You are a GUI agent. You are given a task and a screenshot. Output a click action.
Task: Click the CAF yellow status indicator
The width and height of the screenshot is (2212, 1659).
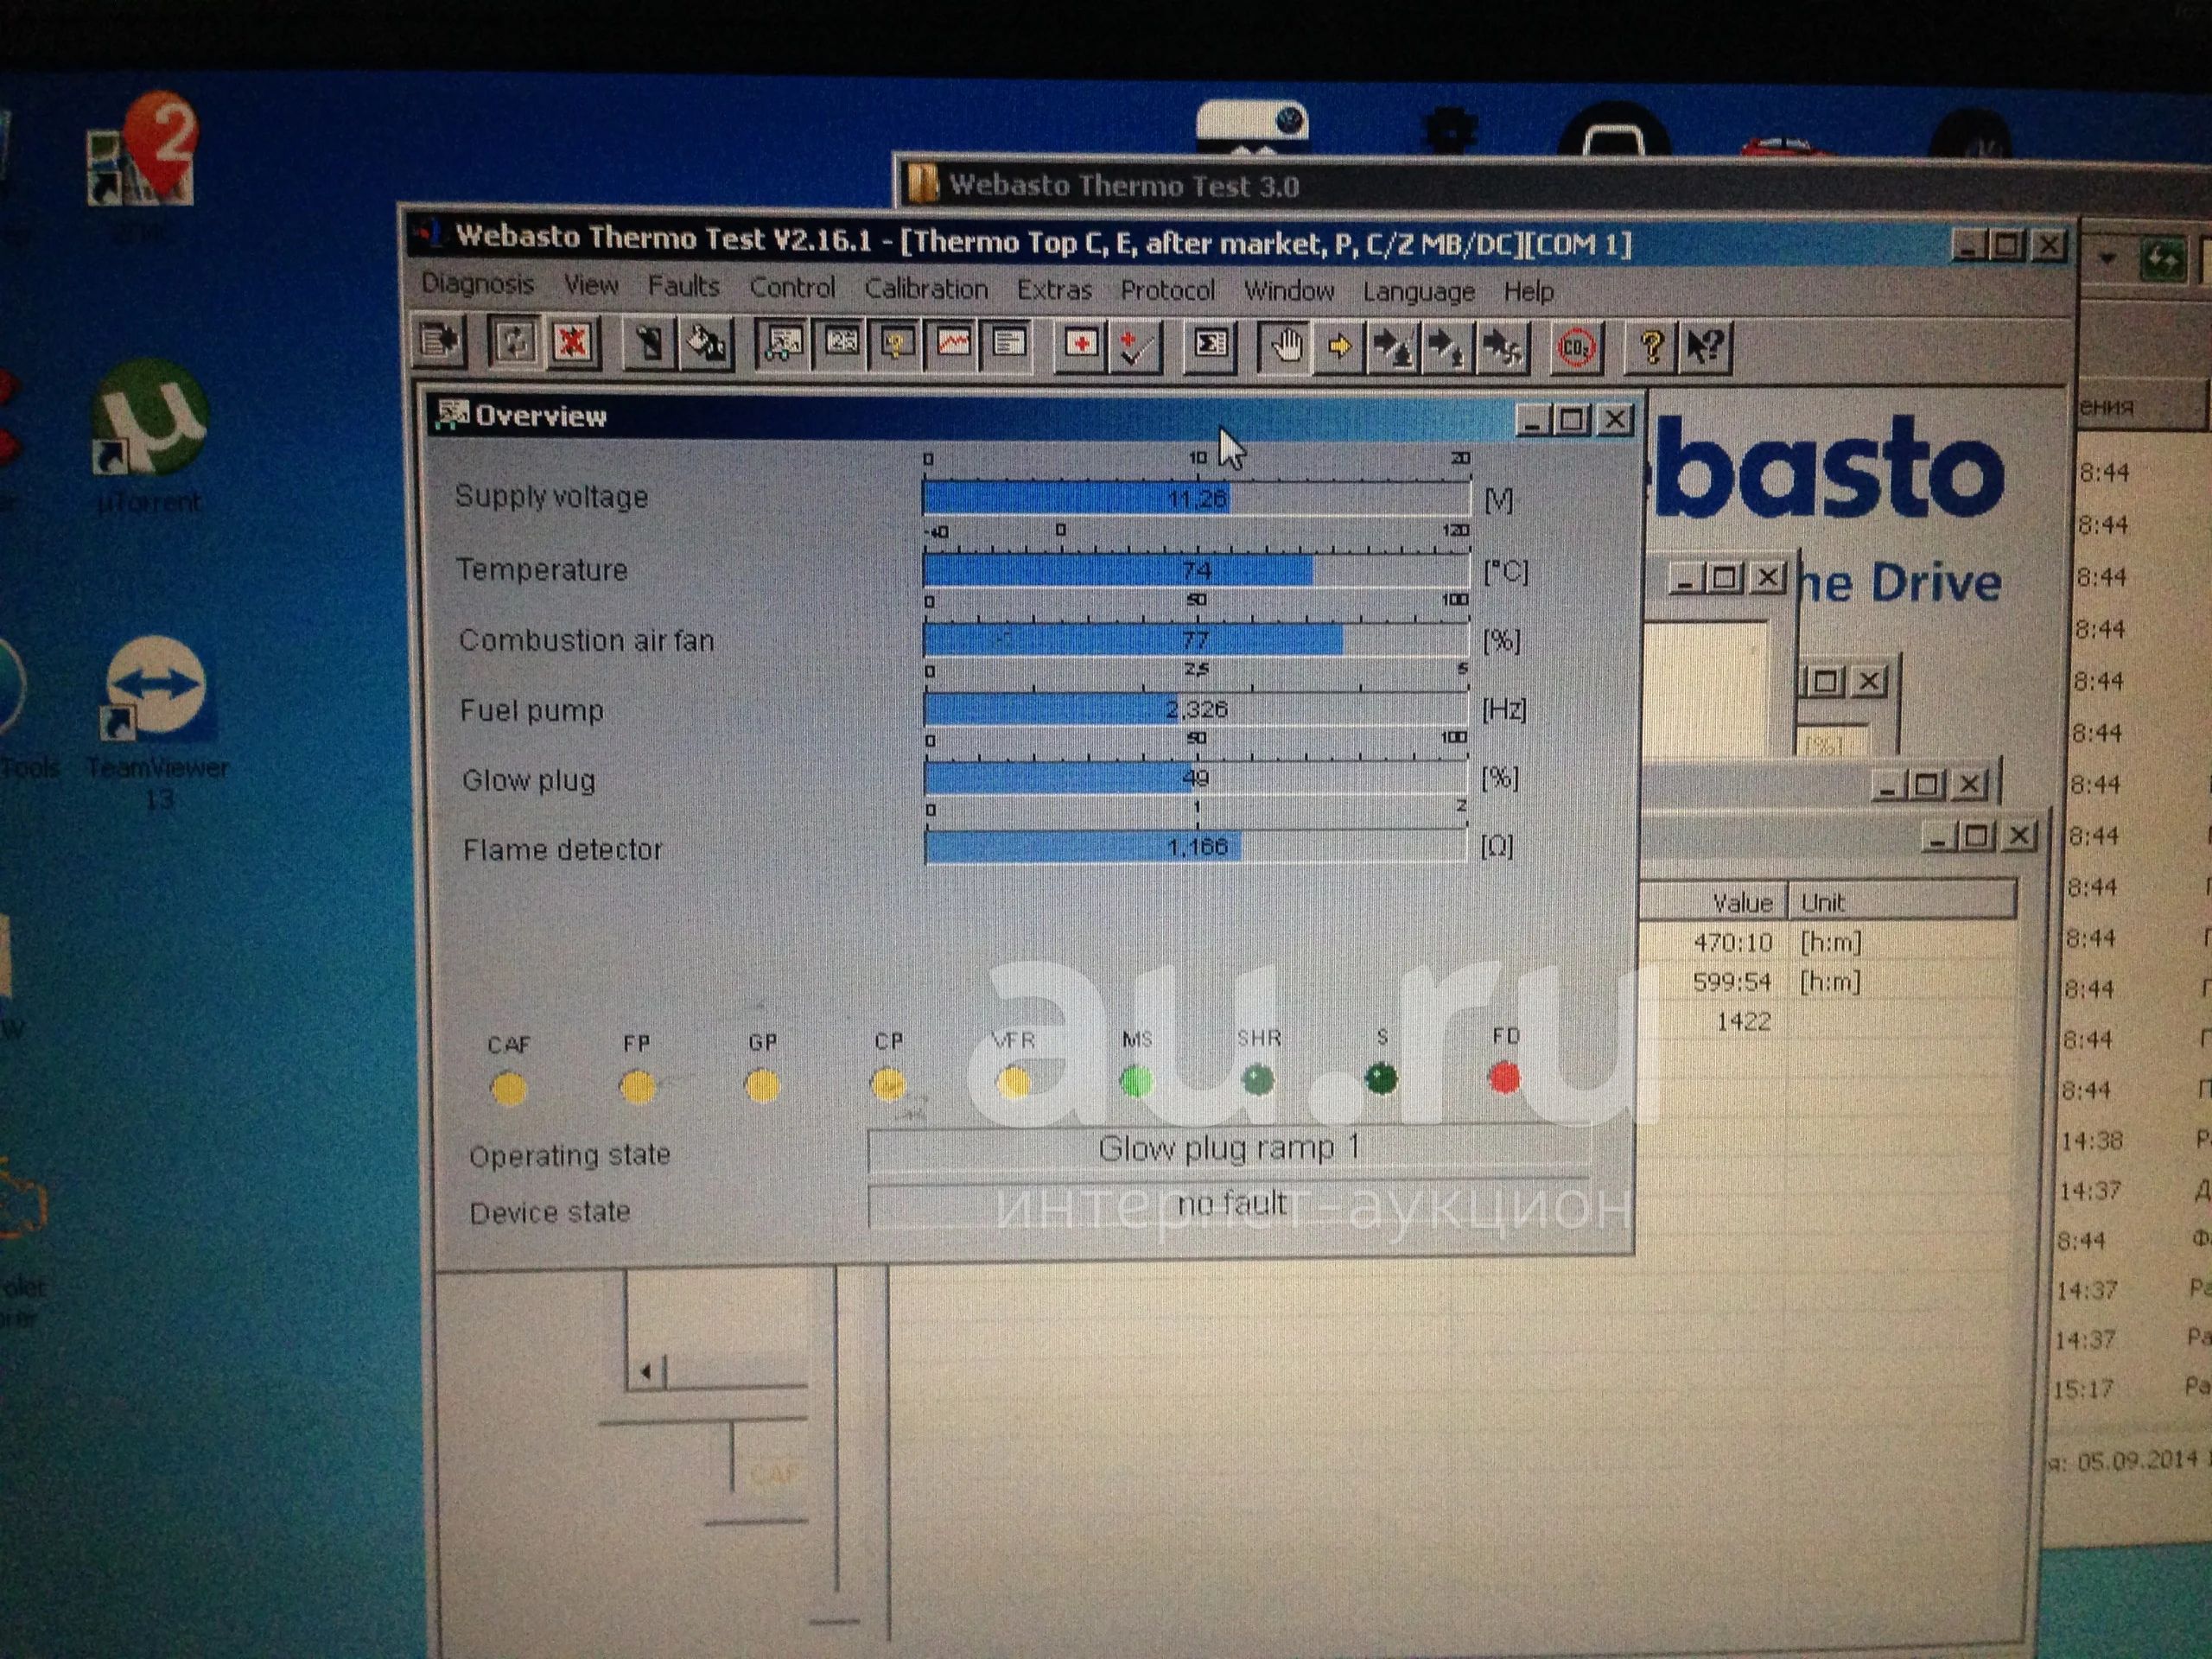click(x=509, y=1089)
